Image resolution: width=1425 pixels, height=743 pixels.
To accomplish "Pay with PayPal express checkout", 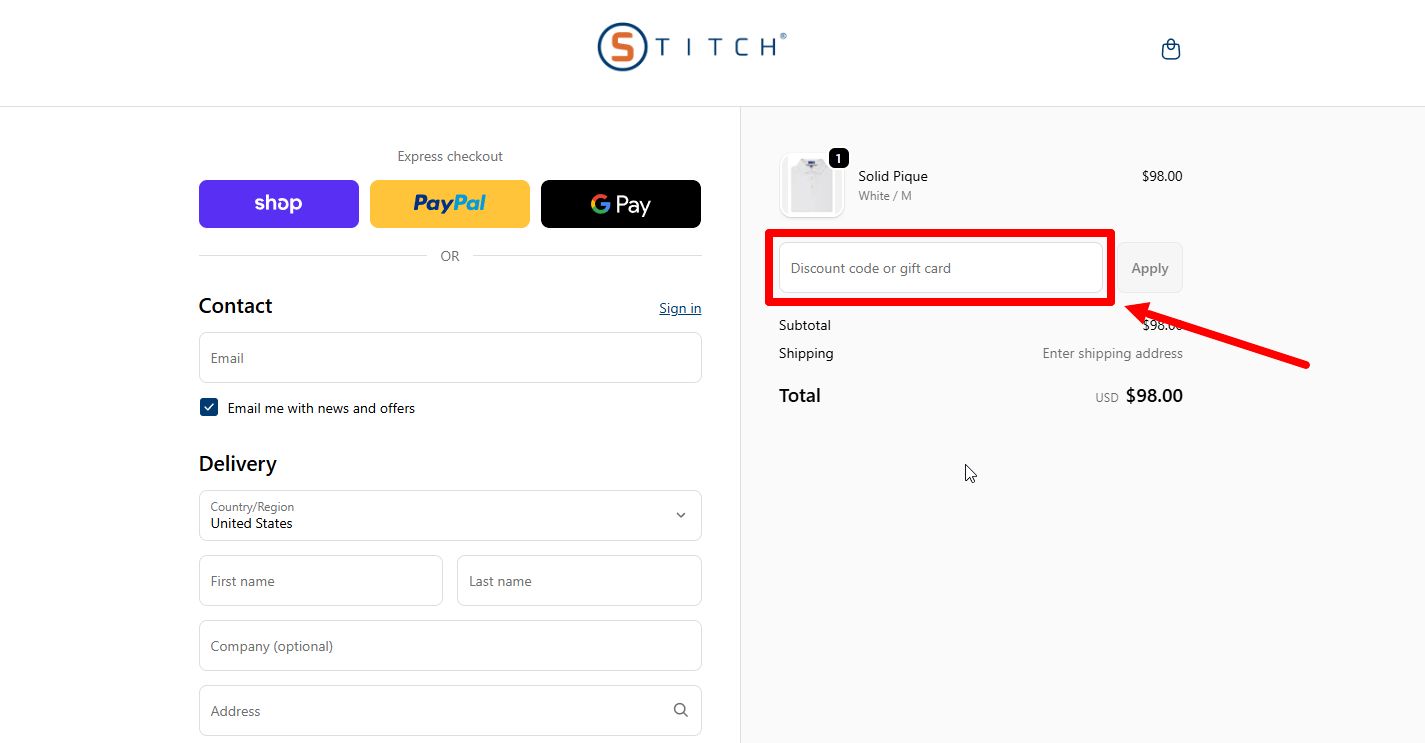I will coord(449,203).
